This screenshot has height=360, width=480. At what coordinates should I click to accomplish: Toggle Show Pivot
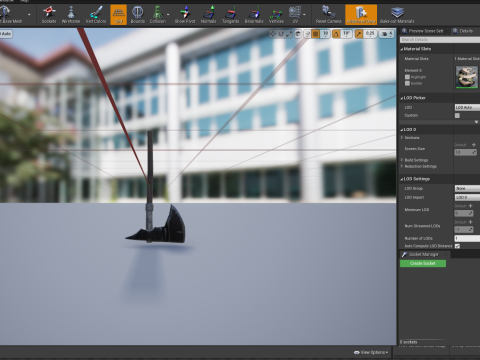coord(185,15)
